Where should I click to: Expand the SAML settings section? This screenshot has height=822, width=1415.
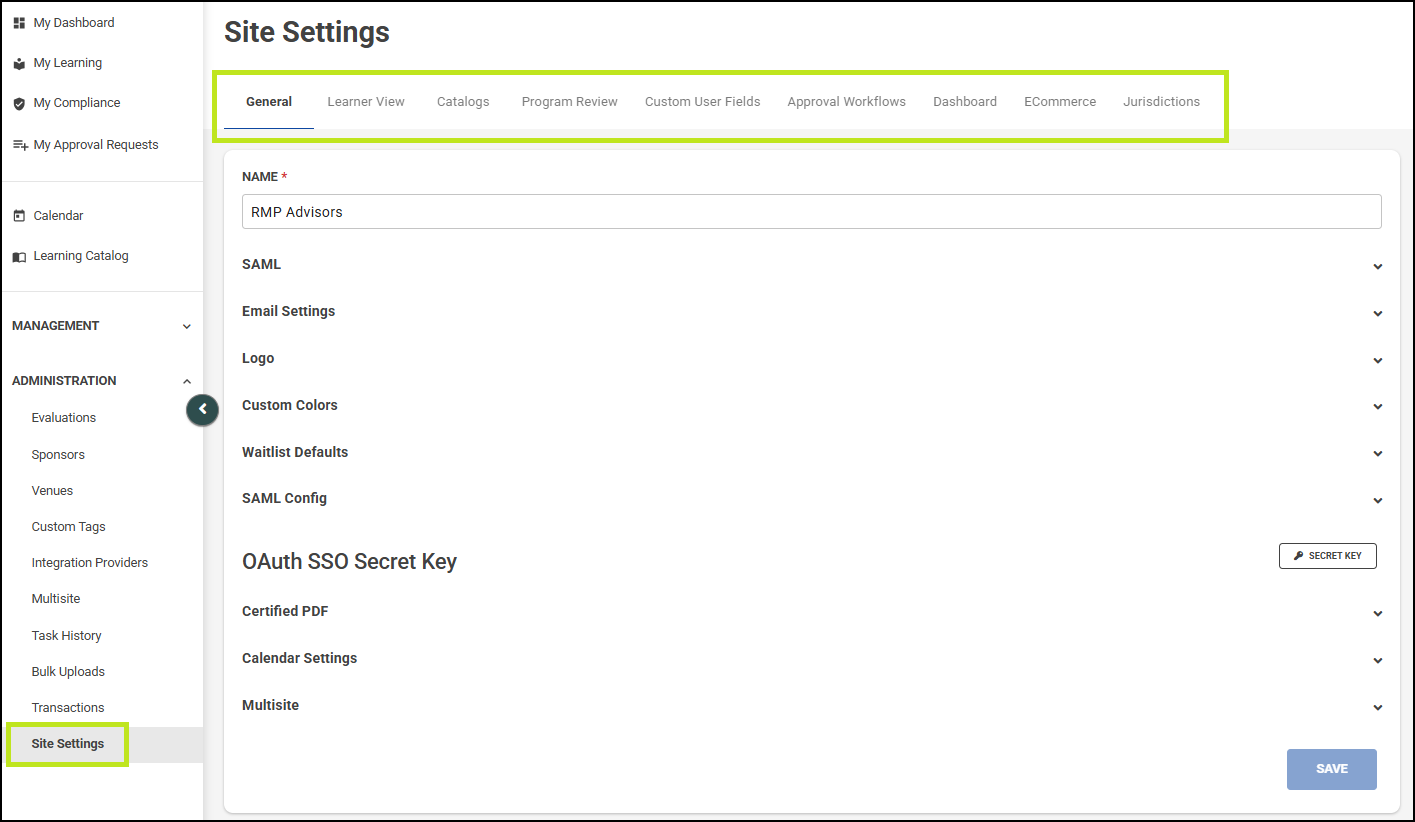tap(810, 265)
